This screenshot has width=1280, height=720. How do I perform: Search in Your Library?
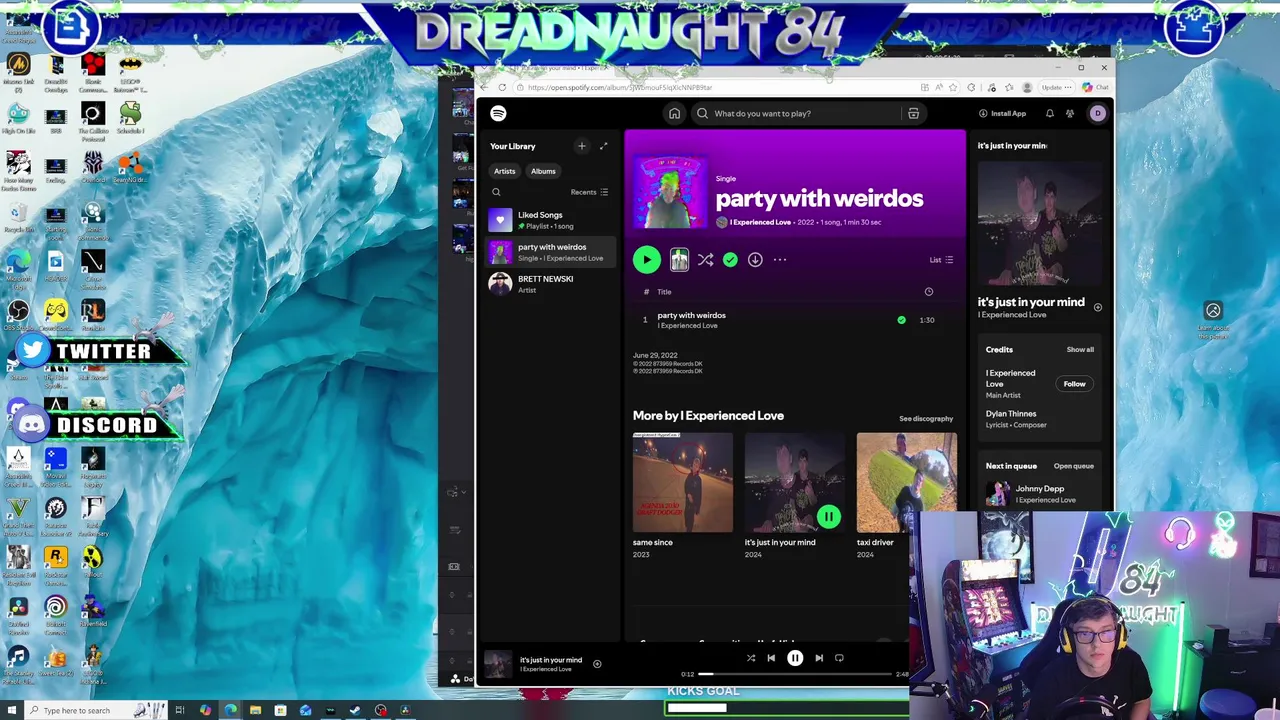496,192
